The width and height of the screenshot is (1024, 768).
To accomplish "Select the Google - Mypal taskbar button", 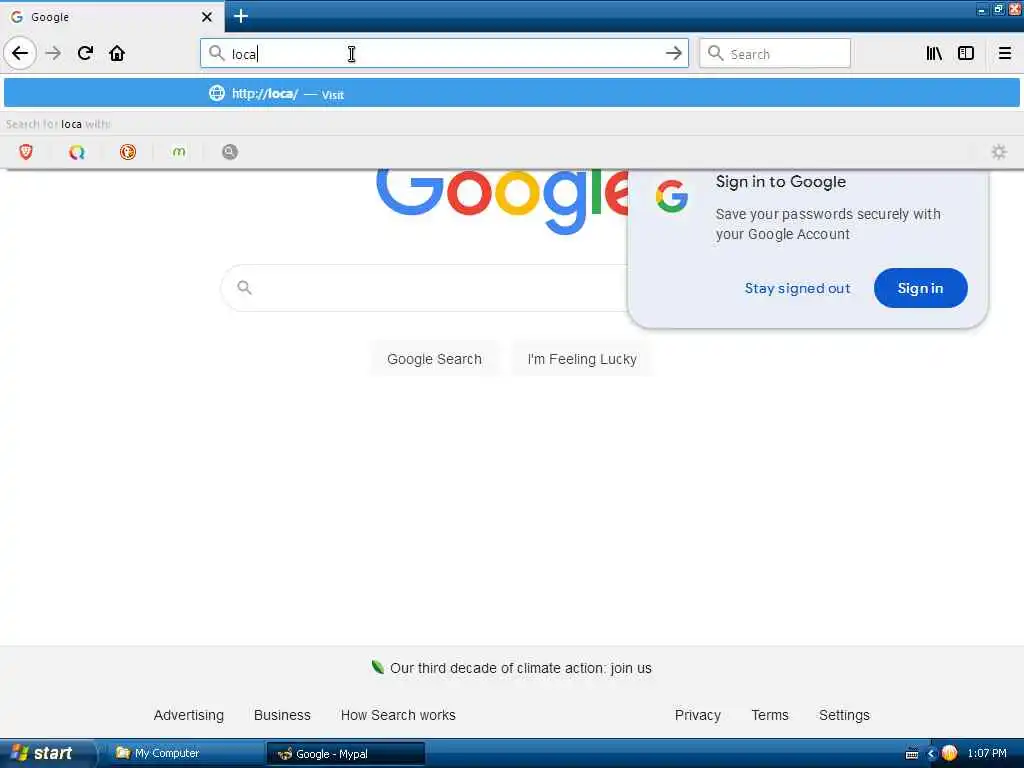I will click(345, 754).
